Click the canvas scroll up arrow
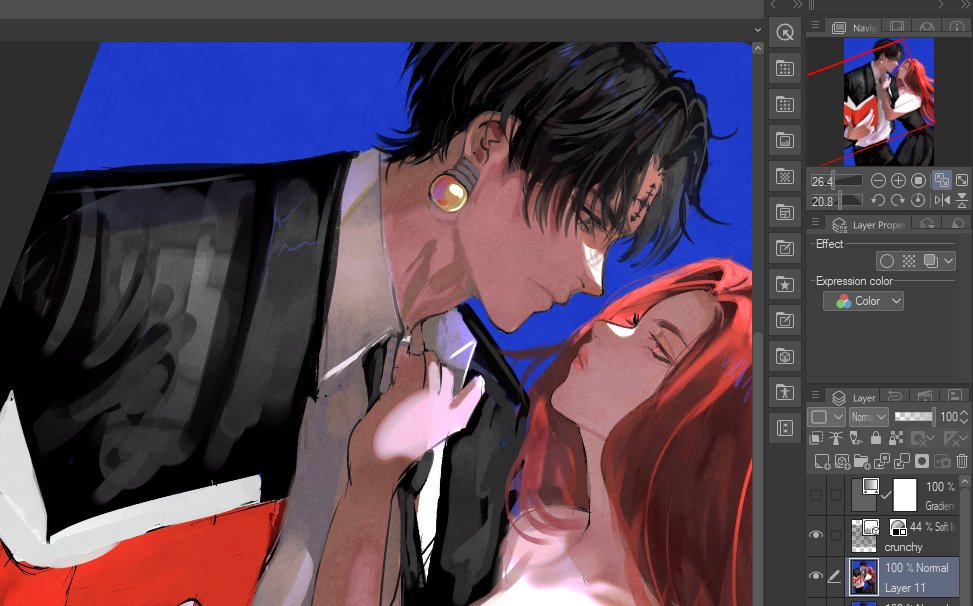 click(x=758, y=48)
